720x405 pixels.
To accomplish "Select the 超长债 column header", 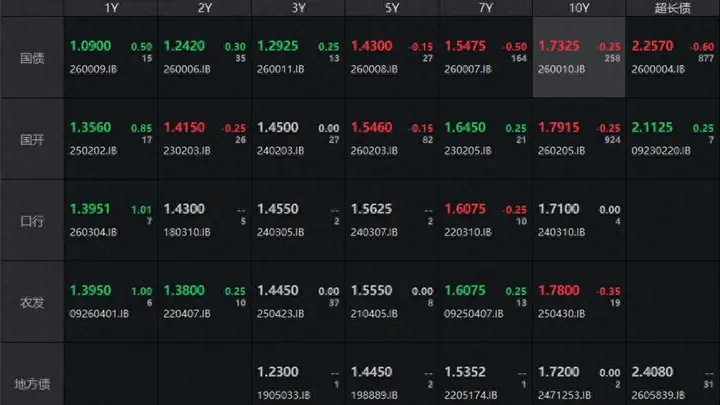I will [673, 8].
